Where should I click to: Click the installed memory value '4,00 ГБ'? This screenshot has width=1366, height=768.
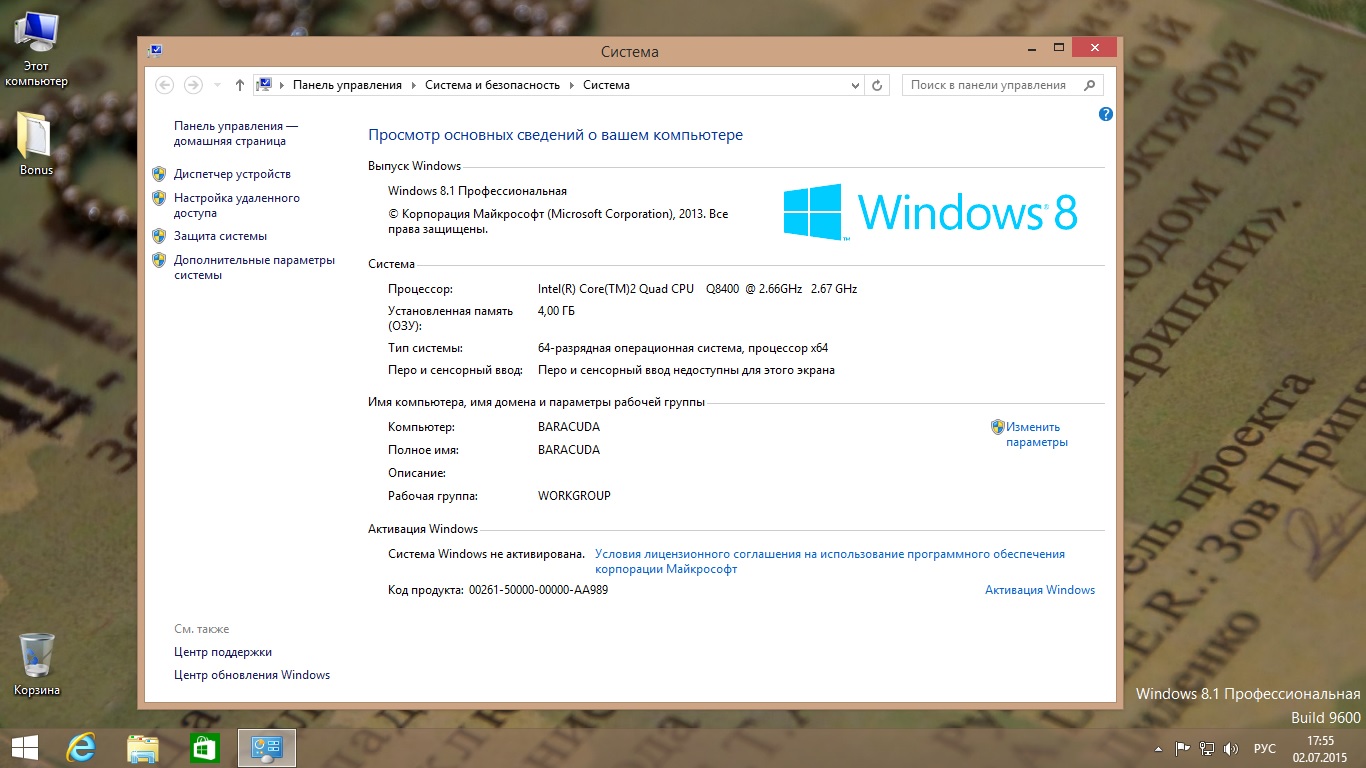tap(556, 311)
